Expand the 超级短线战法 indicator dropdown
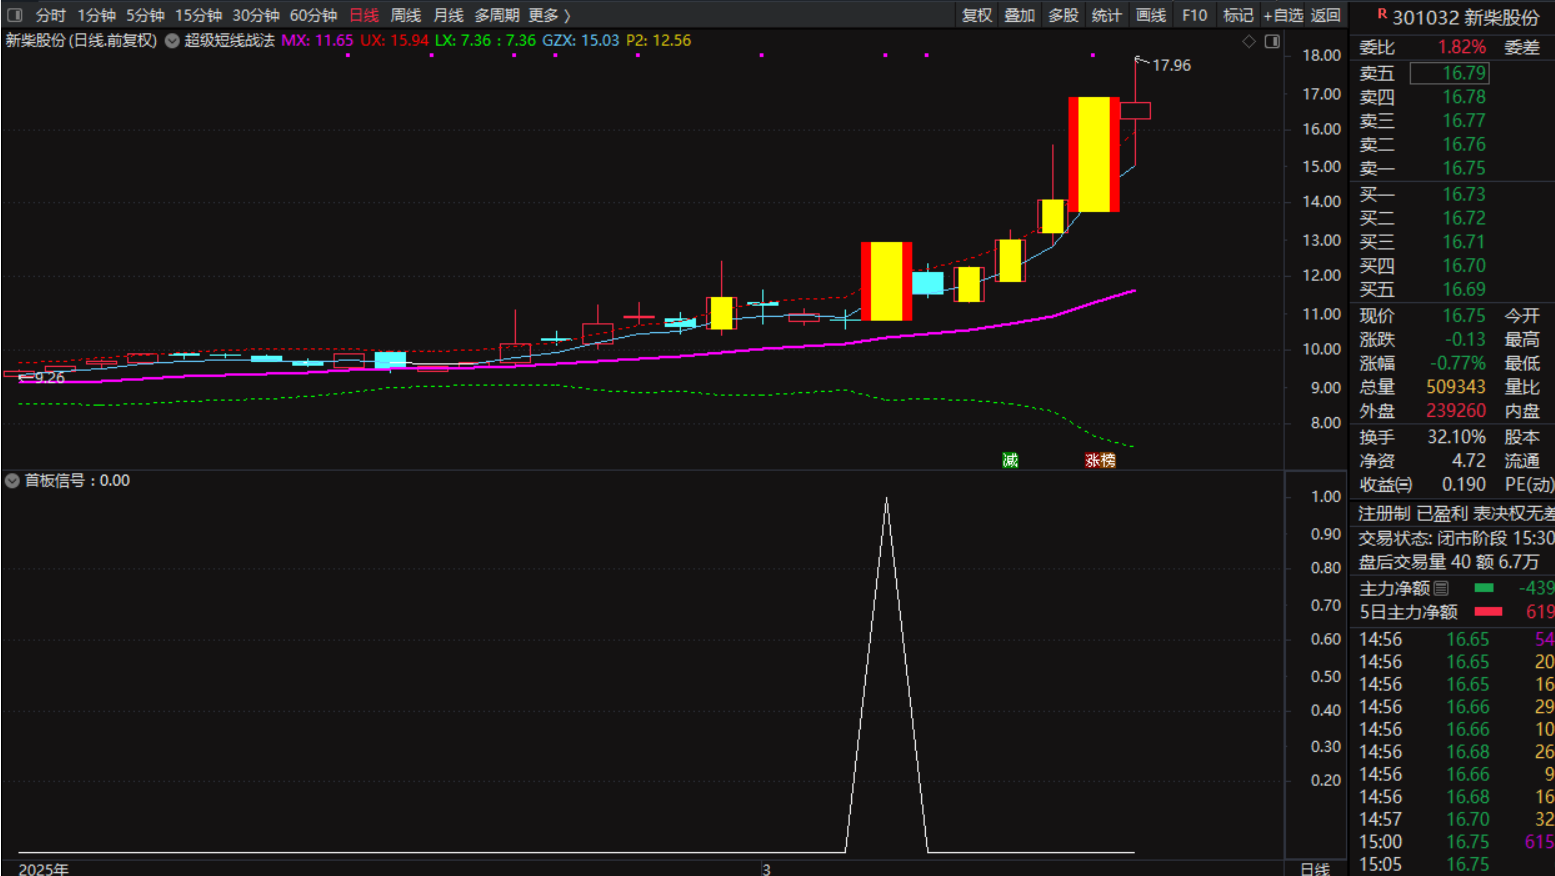The width and height of the screenshot is (1555, 876). (172, 41)
